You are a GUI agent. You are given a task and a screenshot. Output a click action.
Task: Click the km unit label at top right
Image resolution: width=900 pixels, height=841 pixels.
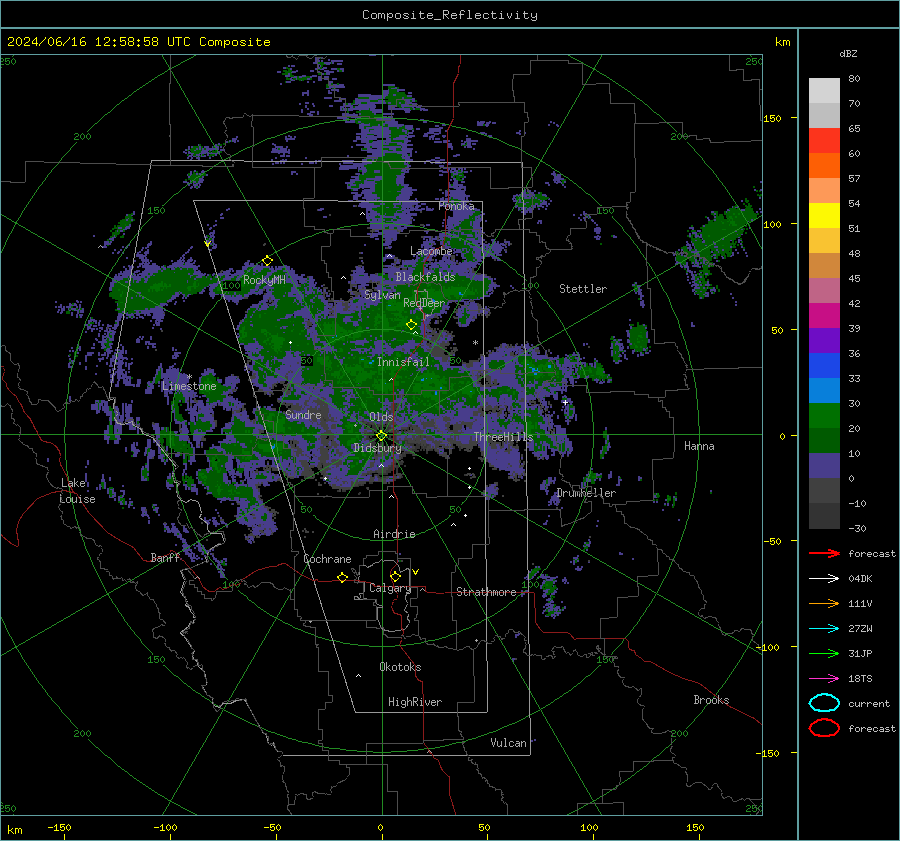tap(782, 42)
